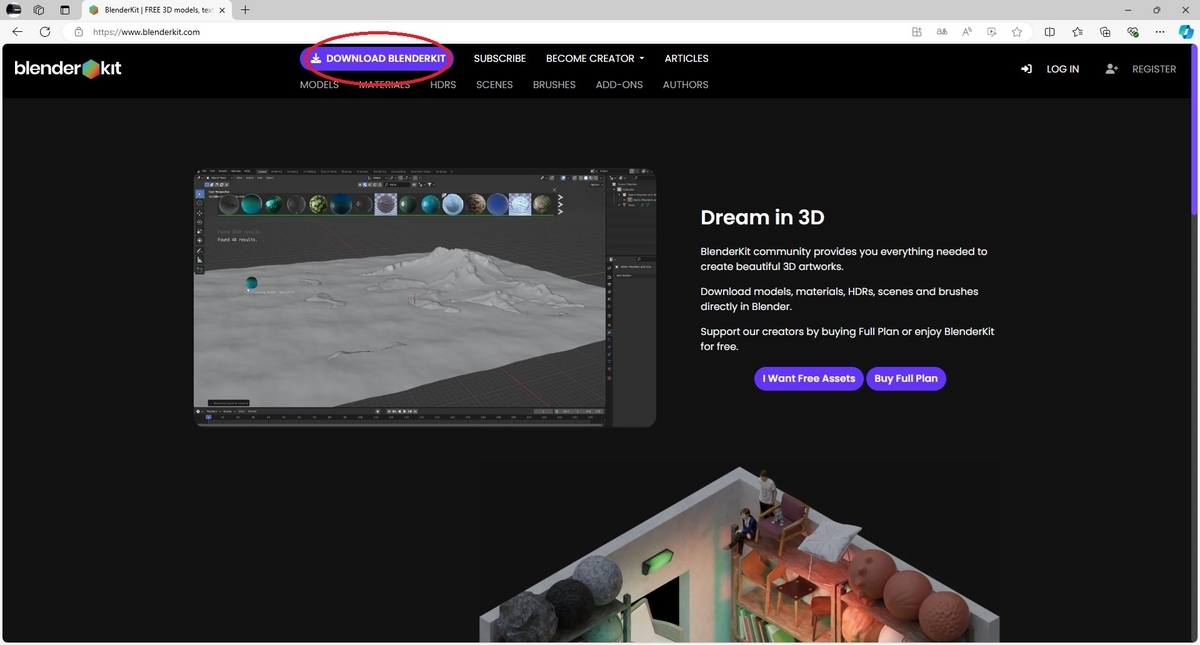
Task: Click the Blender terrain screenshot image
Action: [x=424, y=298]
